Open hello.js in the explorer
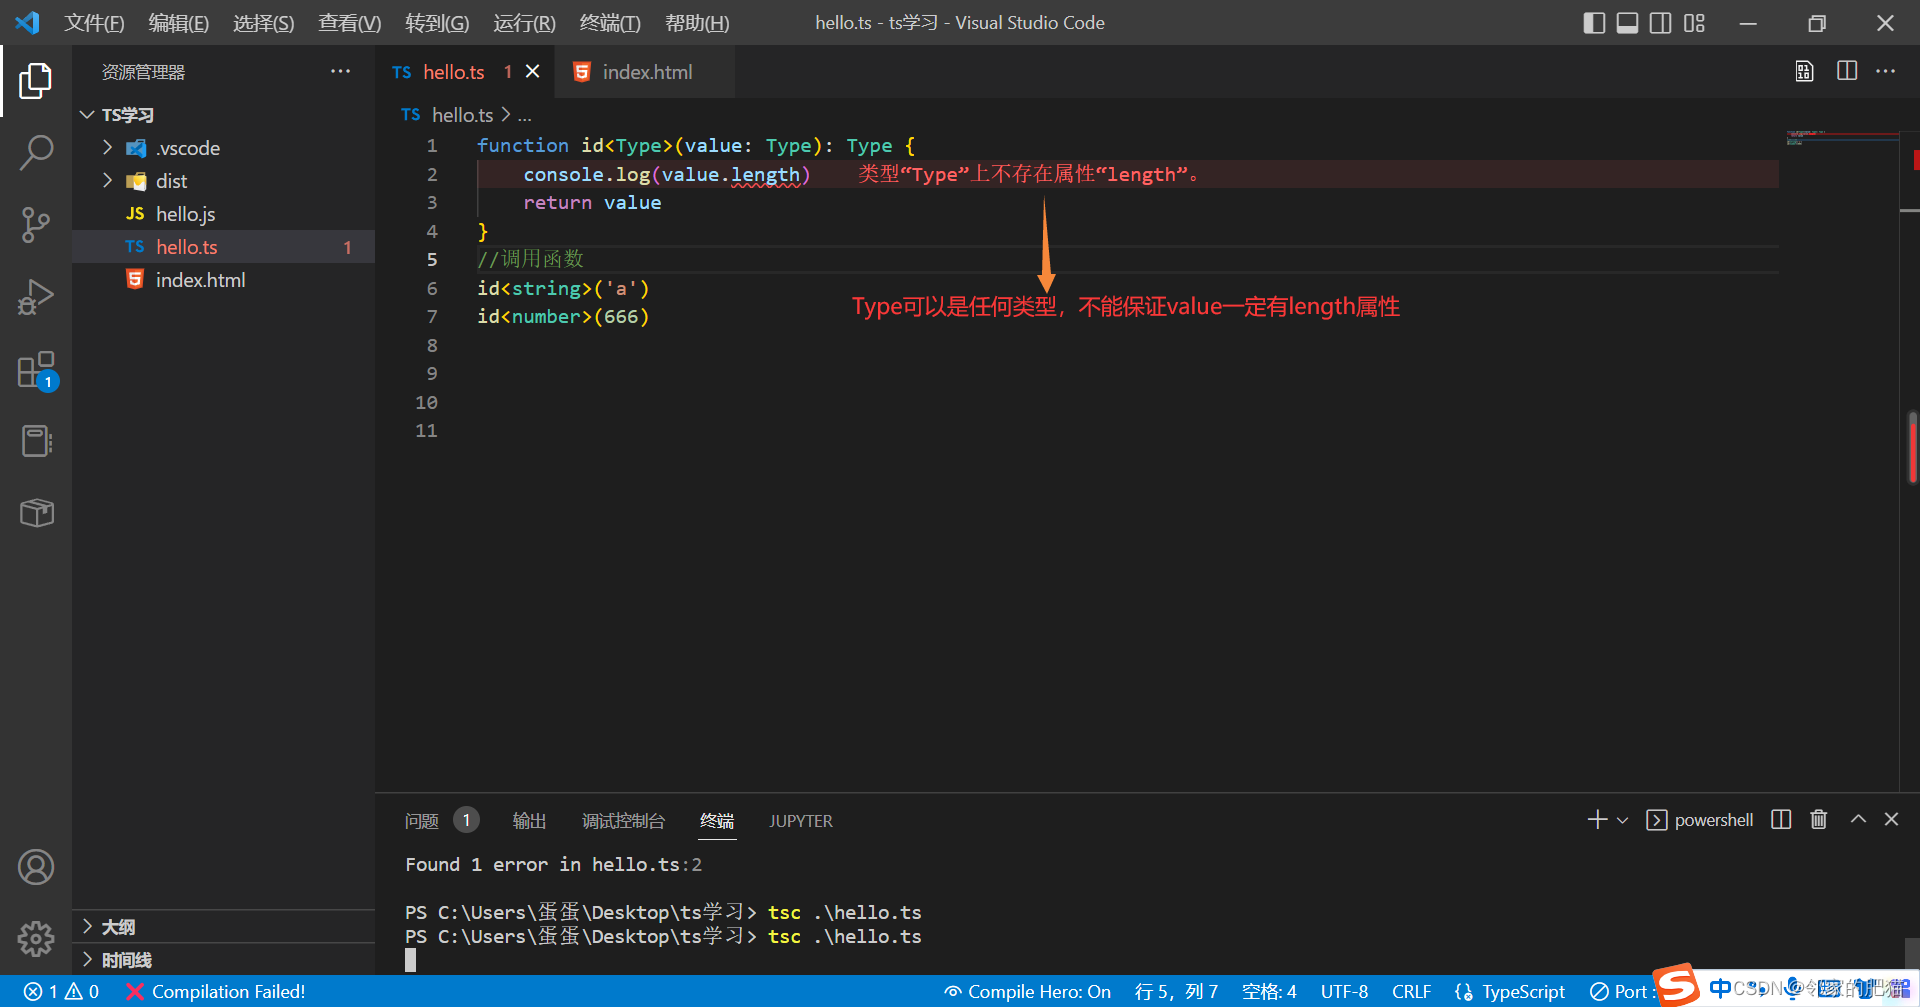Image resolution: width=1920 pixels, height=1007 pixels. 223,214
